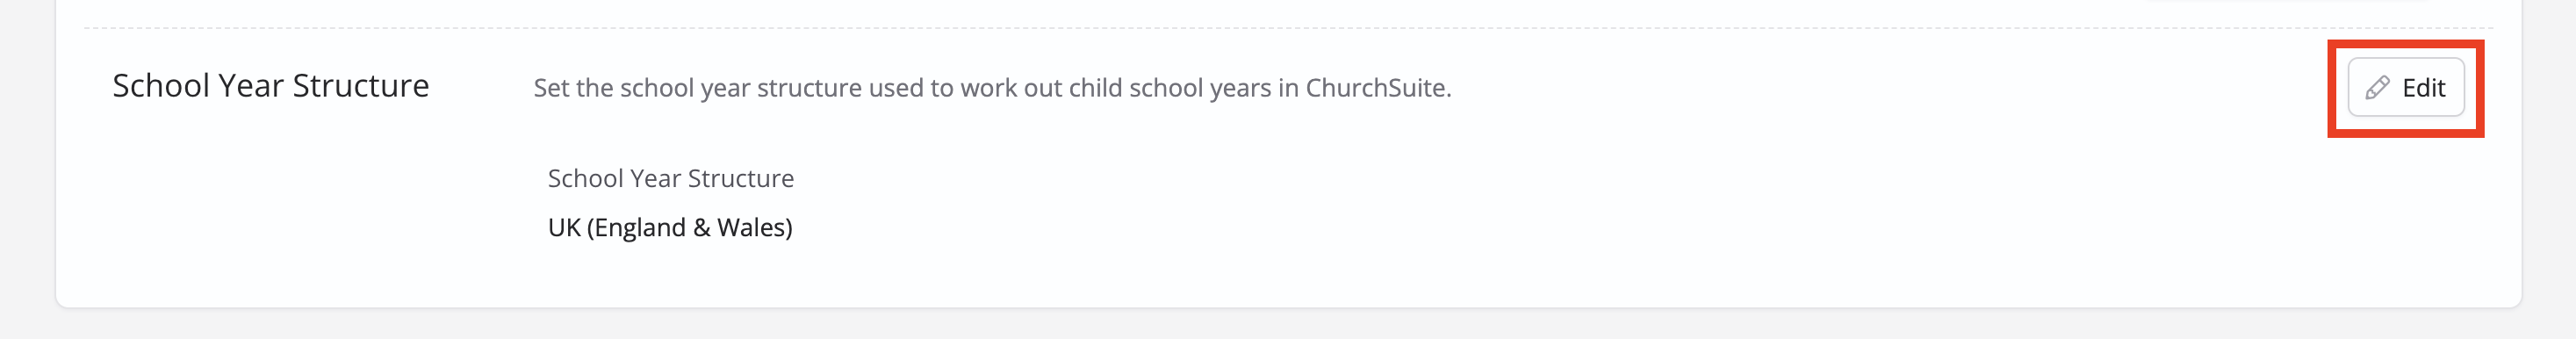Screen dimensions: 2576x339
Task: Select the 'UK (England & Wales)' value
Action: (x=670, y=228)
